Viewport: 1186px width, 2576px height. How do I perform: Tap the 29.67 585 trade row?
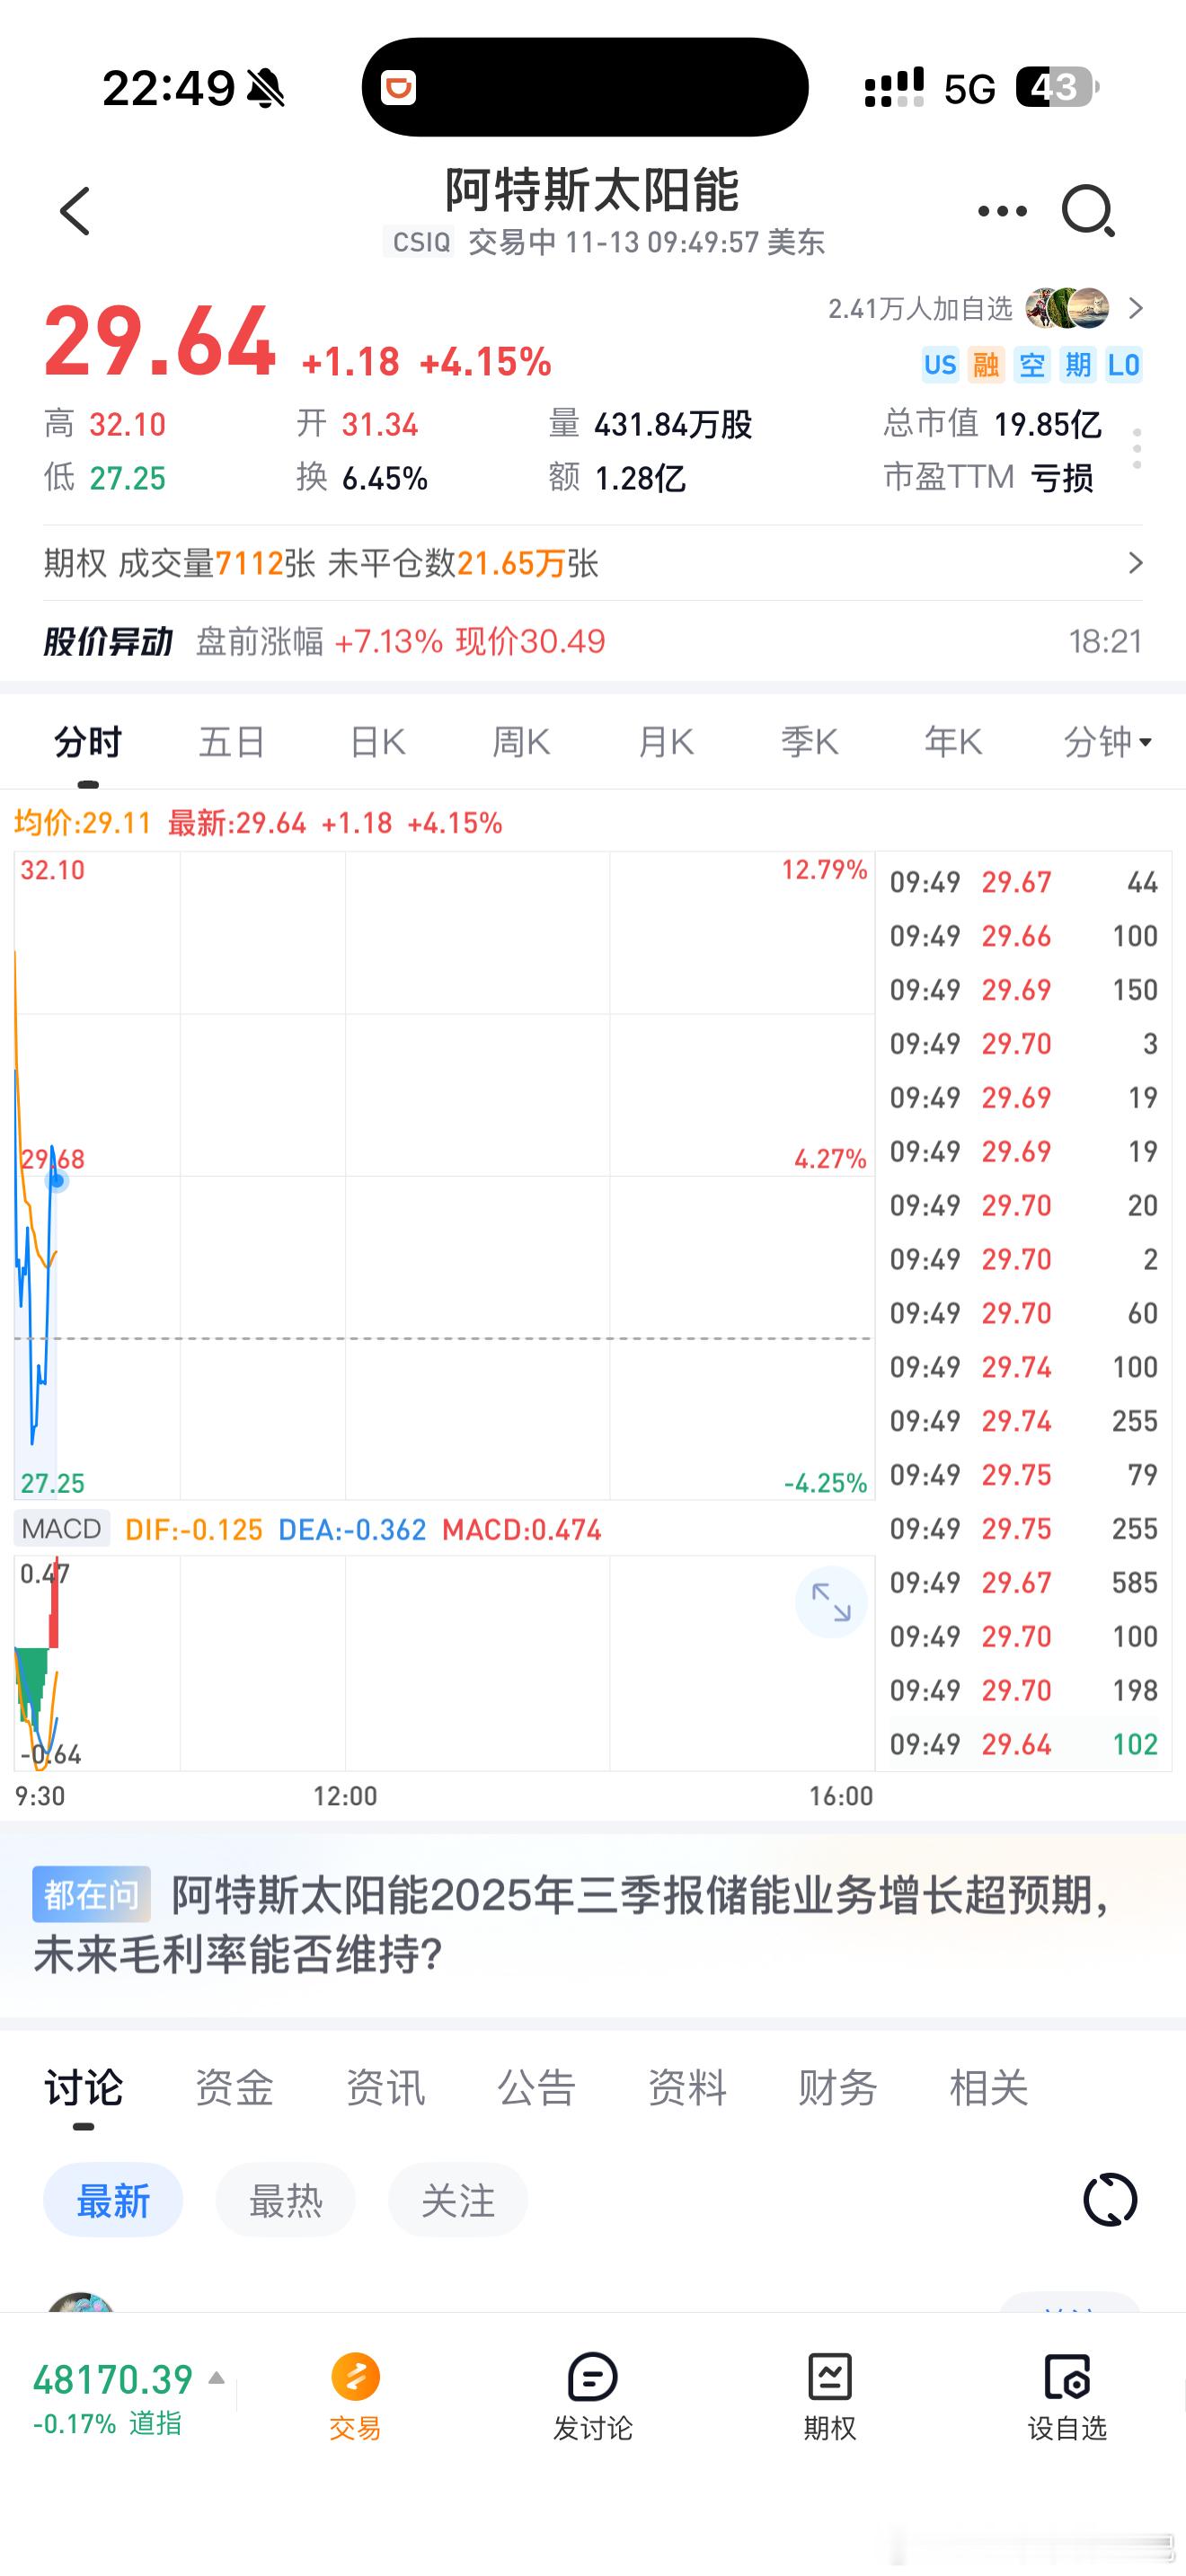pyautogui.click(x=1024, y=1582)
